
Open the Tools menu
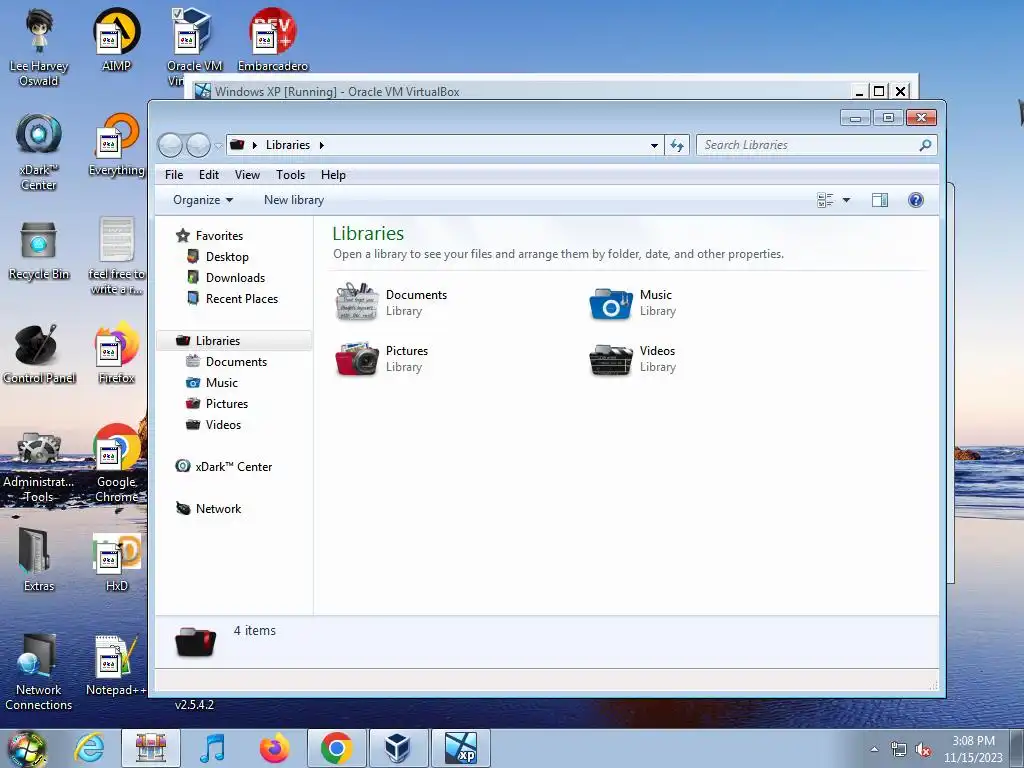[x=290, y=174]
